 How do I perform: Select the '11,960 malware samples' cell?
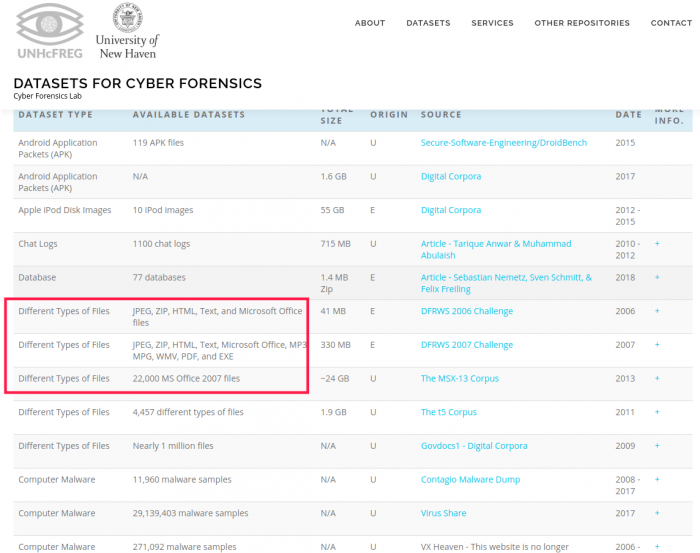click(182, 479)
